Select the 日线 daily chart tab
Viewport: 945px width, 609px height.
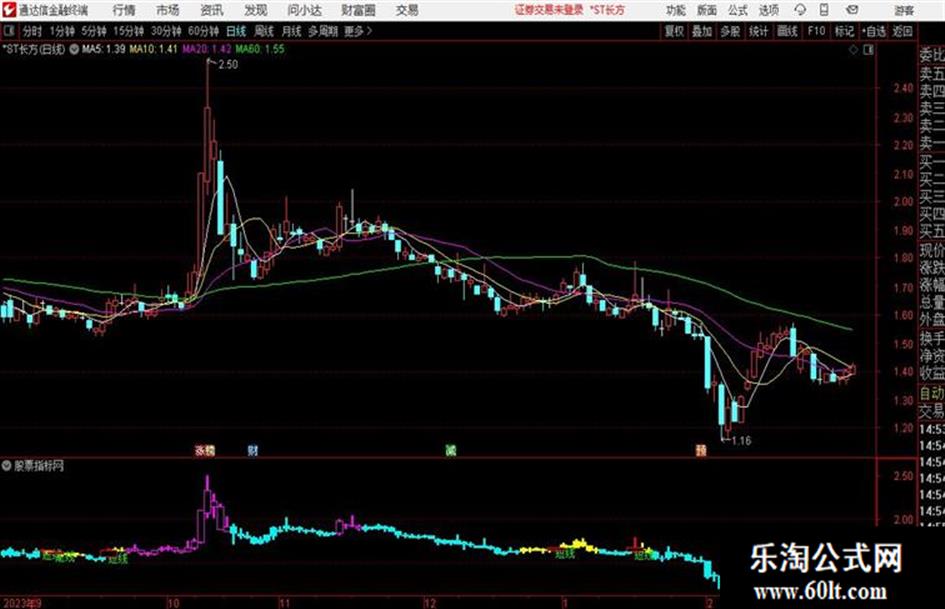[x=236, y=31]
